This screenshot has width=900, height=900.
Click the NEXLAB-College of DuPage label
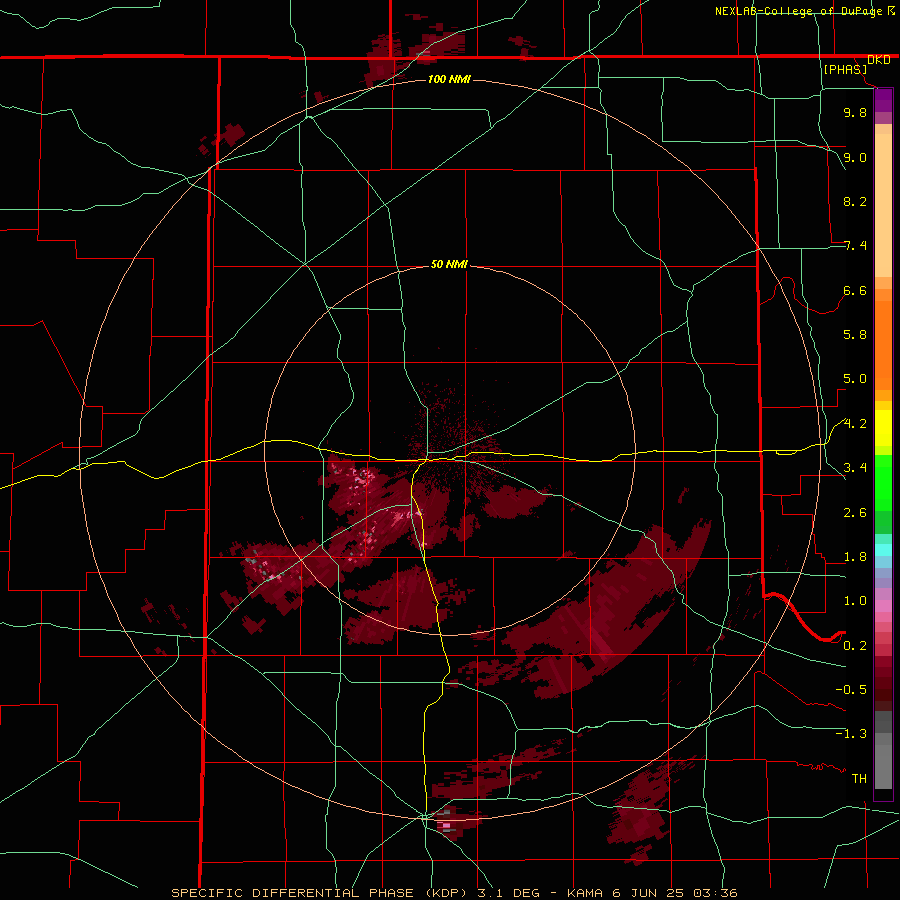coord(800,11)
